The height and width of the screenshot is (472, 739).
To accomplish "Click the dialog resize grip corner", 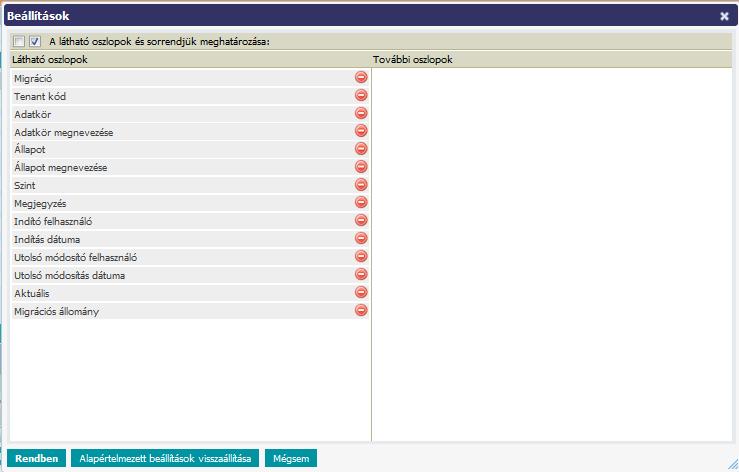I will pyautogui.click(x=733, y=464).
